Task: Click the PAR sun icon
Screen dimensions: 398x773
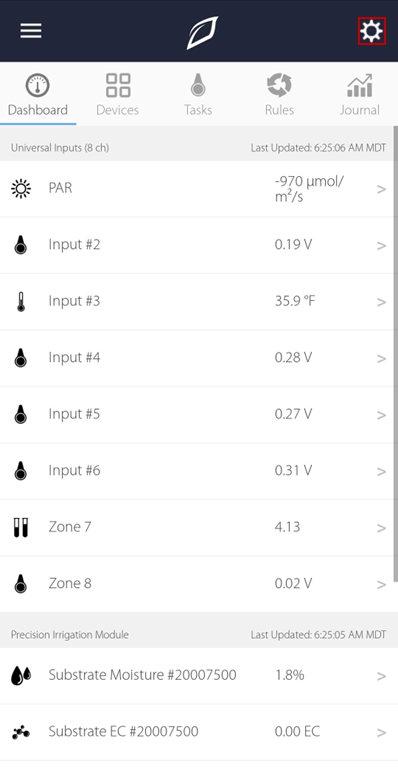Action: 21,189
